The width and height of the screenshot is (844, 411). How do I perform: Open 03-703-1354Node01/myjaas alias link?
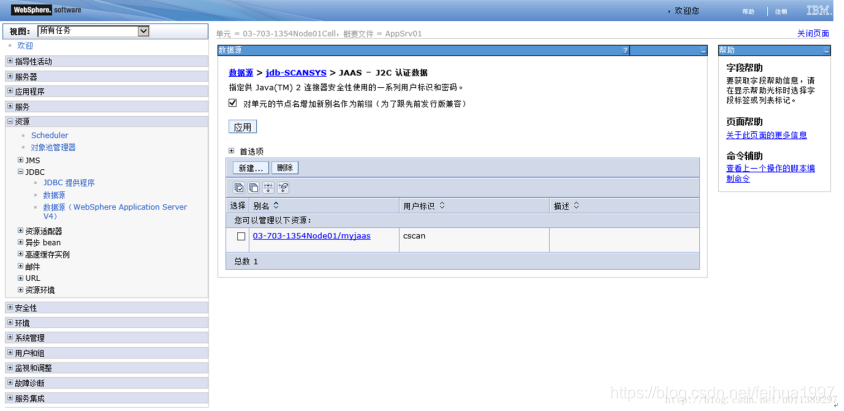click(x=312, y=236)
